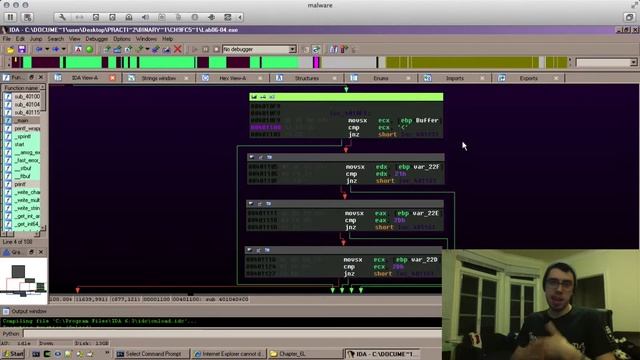Image resolution: width=640 pixels, height=360 pixels.
Task: Switch to the Imports tab
Action: tap(455, 78)
